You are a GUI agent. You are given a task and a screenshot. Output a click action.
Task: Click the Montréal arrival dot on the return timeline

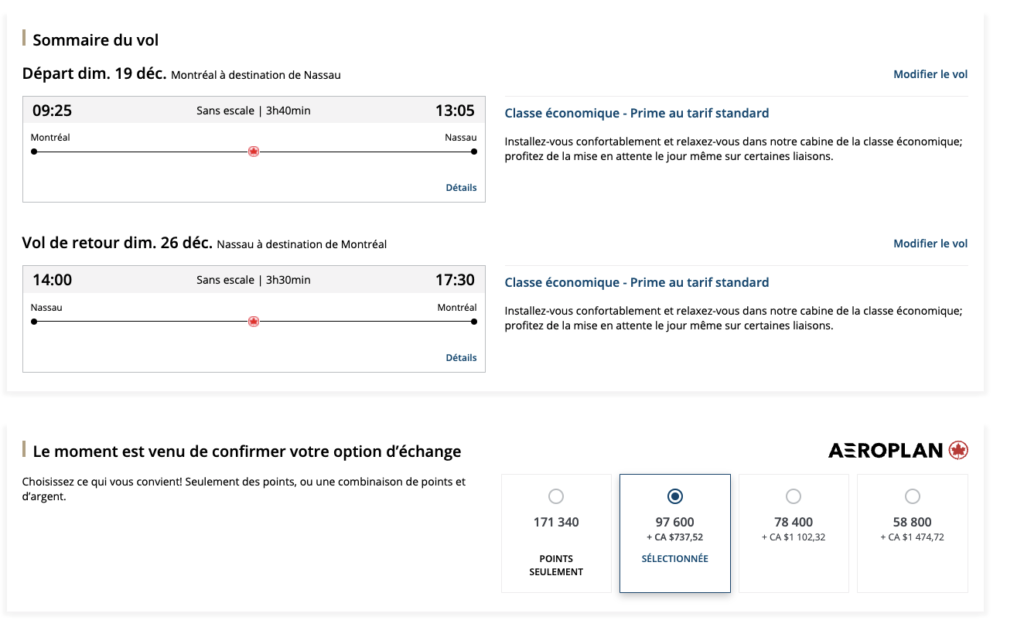click(x=474, y=322)
